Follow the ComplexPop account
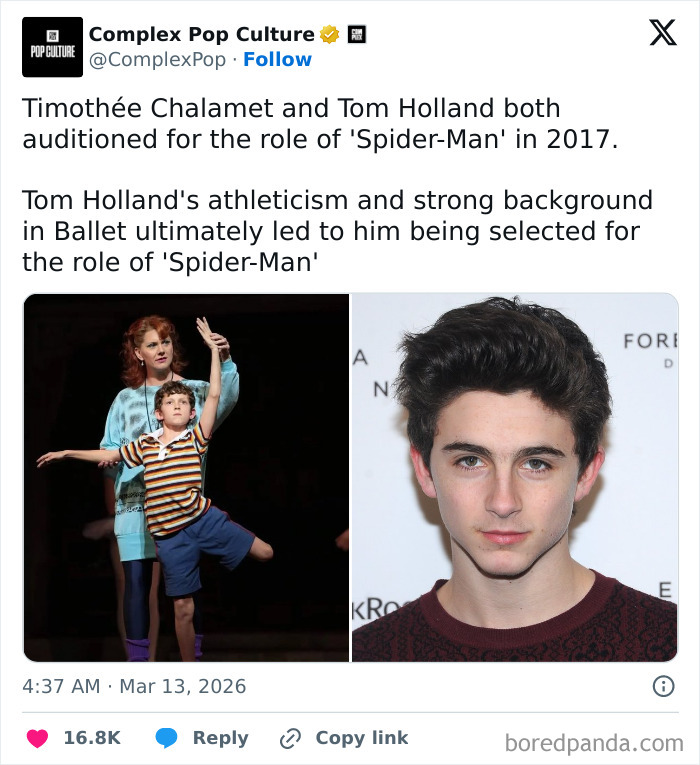The image size is (700, 765). 277,60
